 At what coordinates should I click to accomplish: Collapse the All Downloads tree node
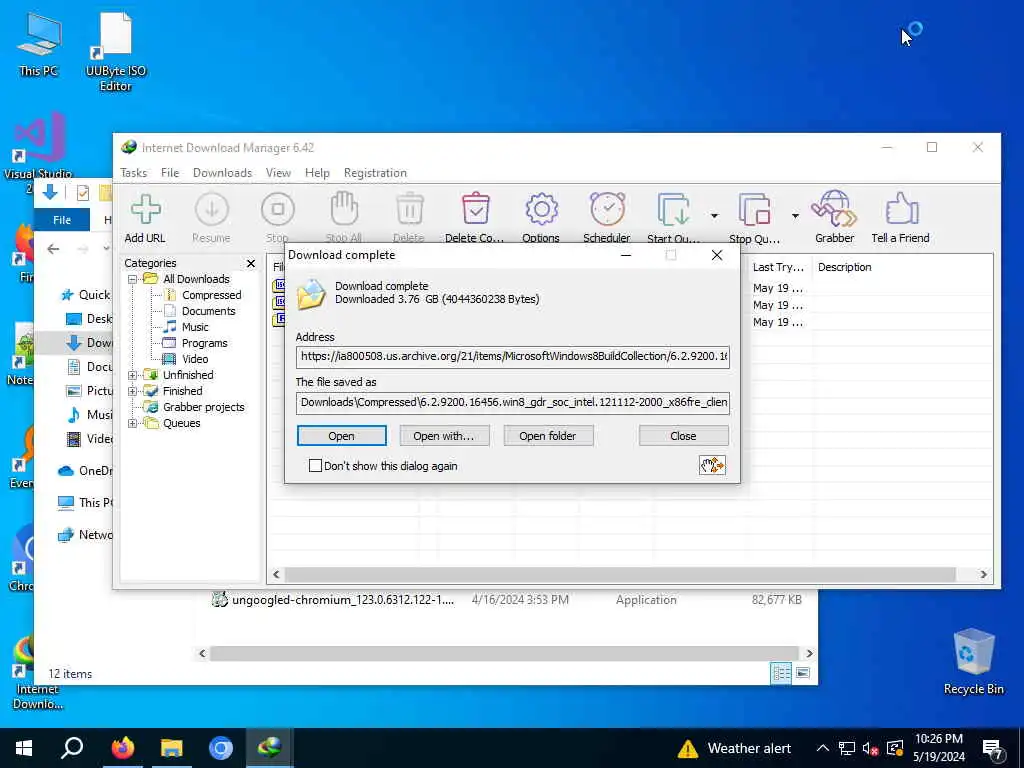[x=133, y=279]
